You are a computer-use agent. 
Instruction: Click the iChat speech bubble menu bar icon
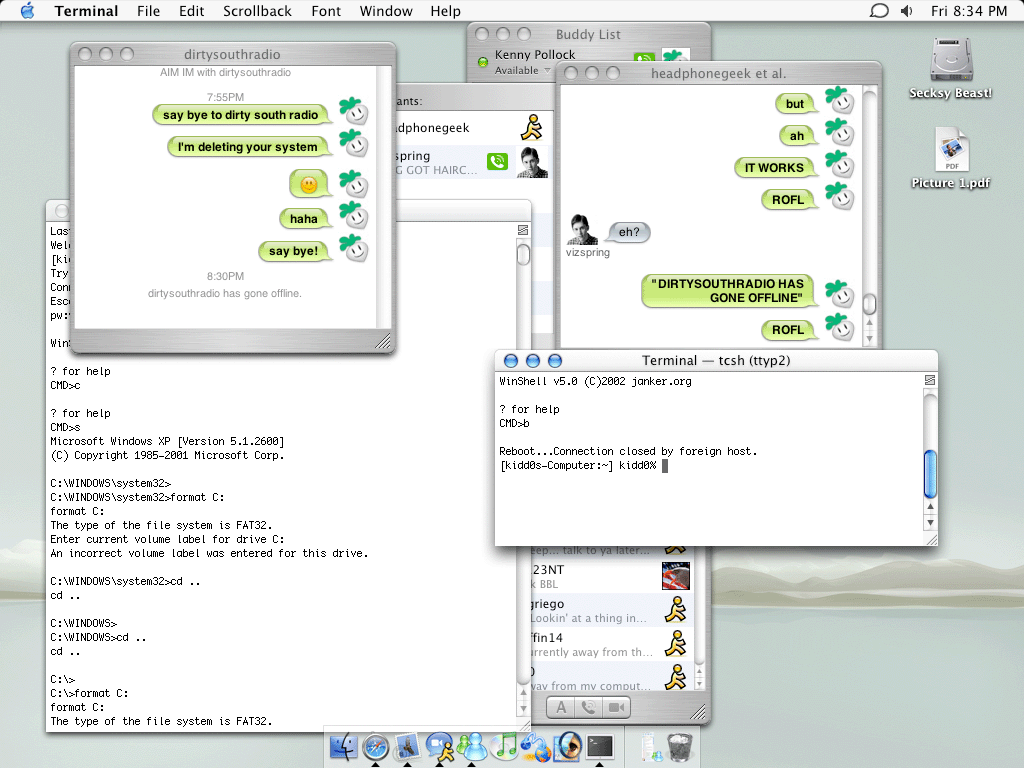pos(879,10)
